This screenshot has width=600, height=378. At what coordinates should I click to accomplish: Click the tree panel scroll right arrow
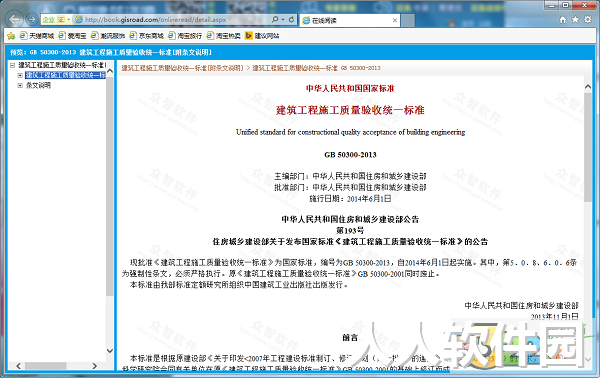click(95, 366)
